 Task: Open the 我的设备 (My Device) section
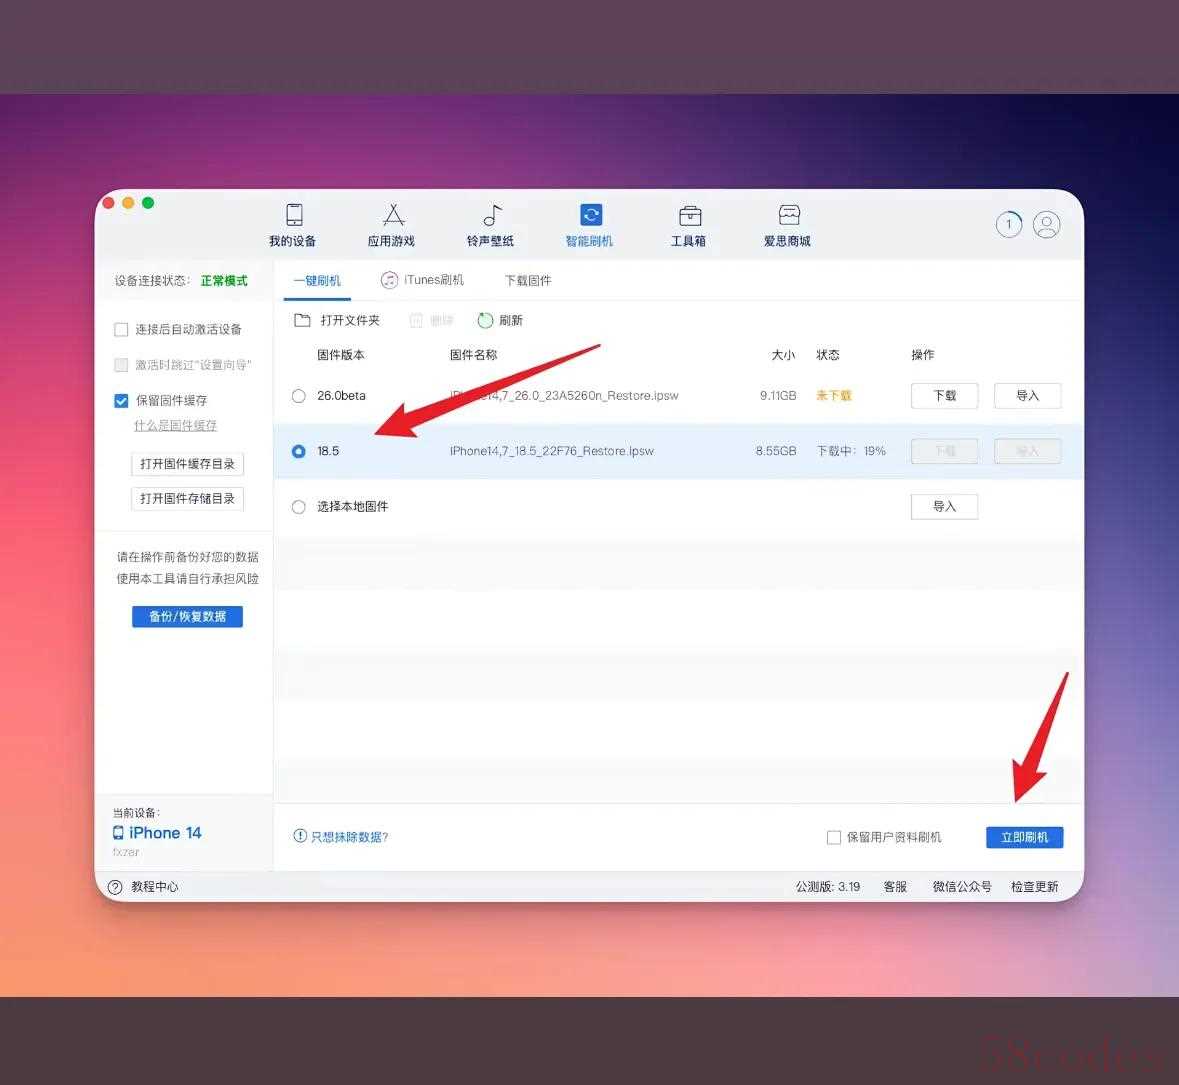coord(293,225)
